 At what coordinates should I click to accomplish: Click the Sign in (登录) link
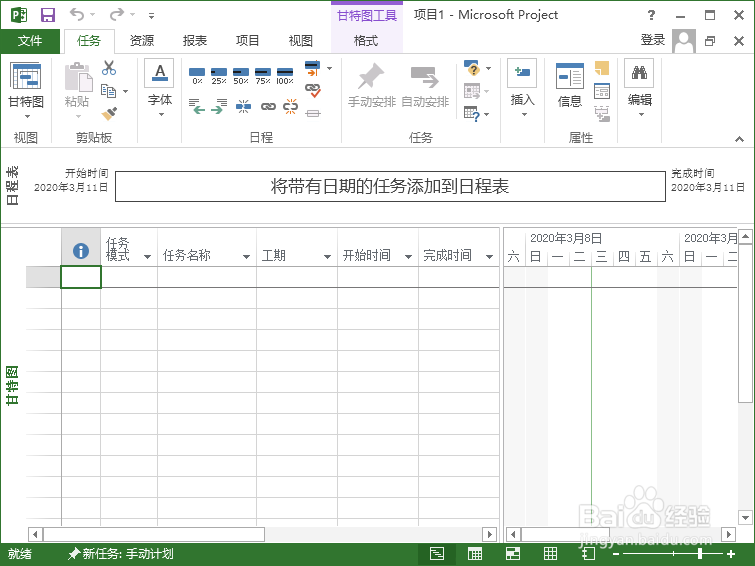tap(652, 40)
